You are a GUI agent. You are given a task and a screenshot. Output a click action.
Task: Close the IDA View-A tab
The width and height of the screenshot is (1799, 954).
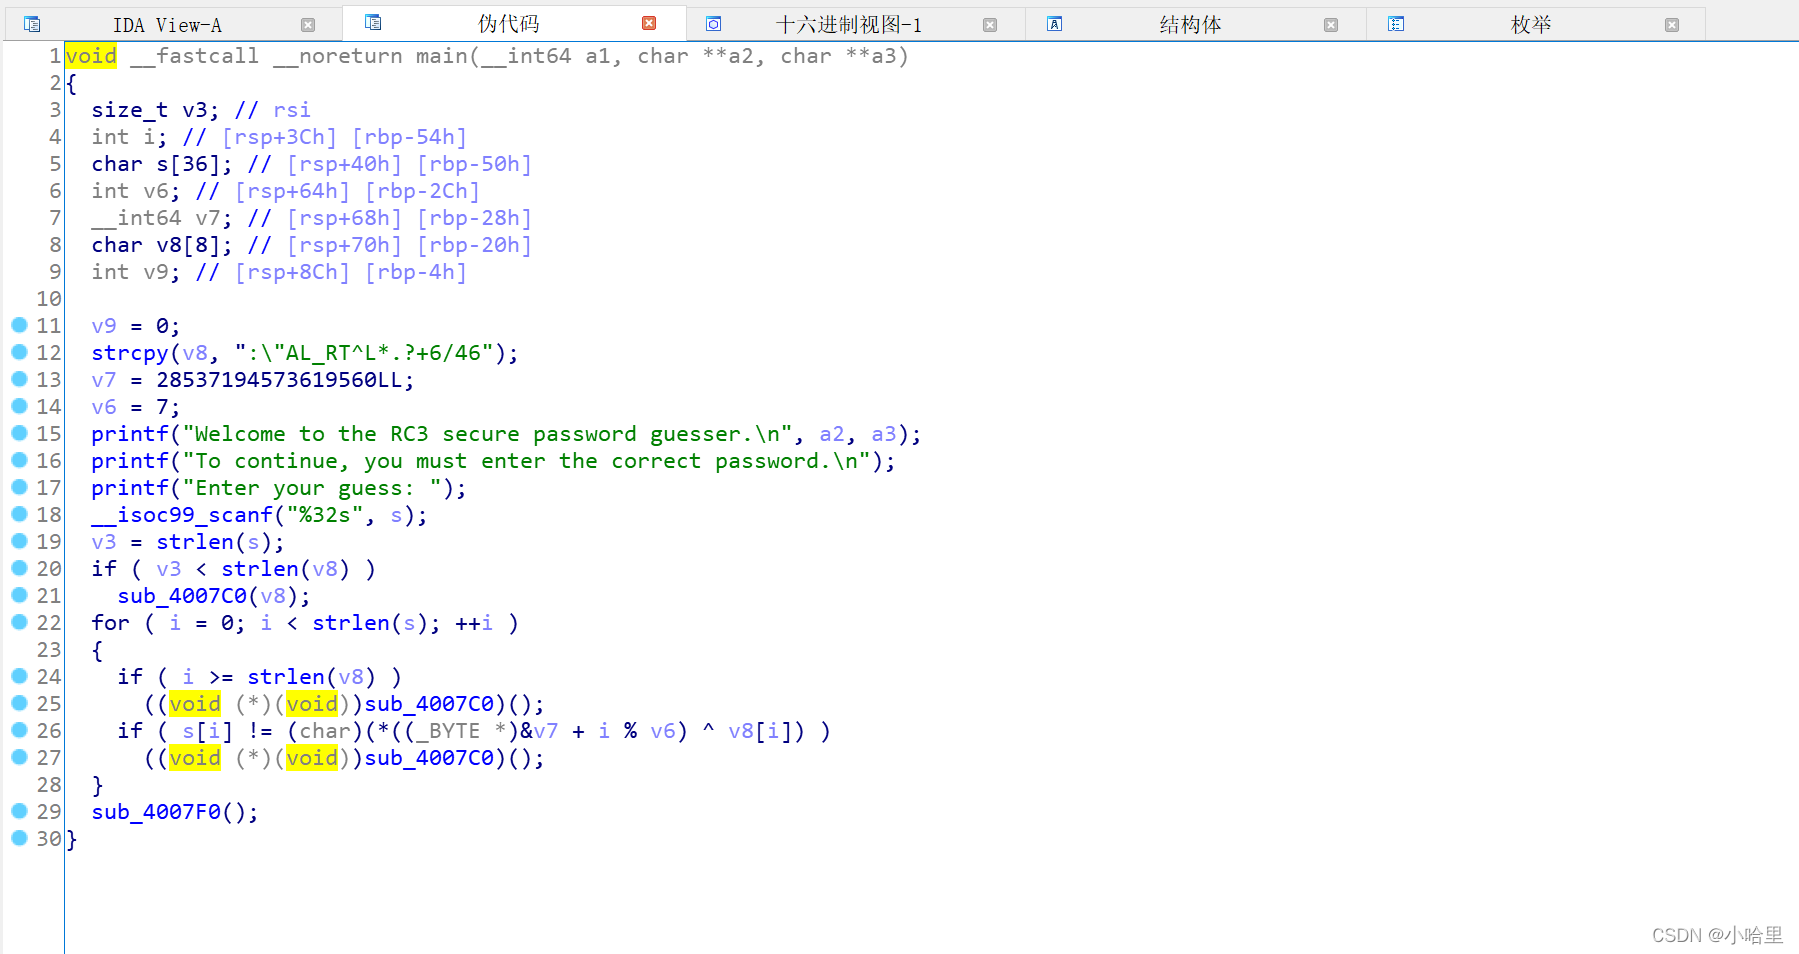click(x=308, y=25)
